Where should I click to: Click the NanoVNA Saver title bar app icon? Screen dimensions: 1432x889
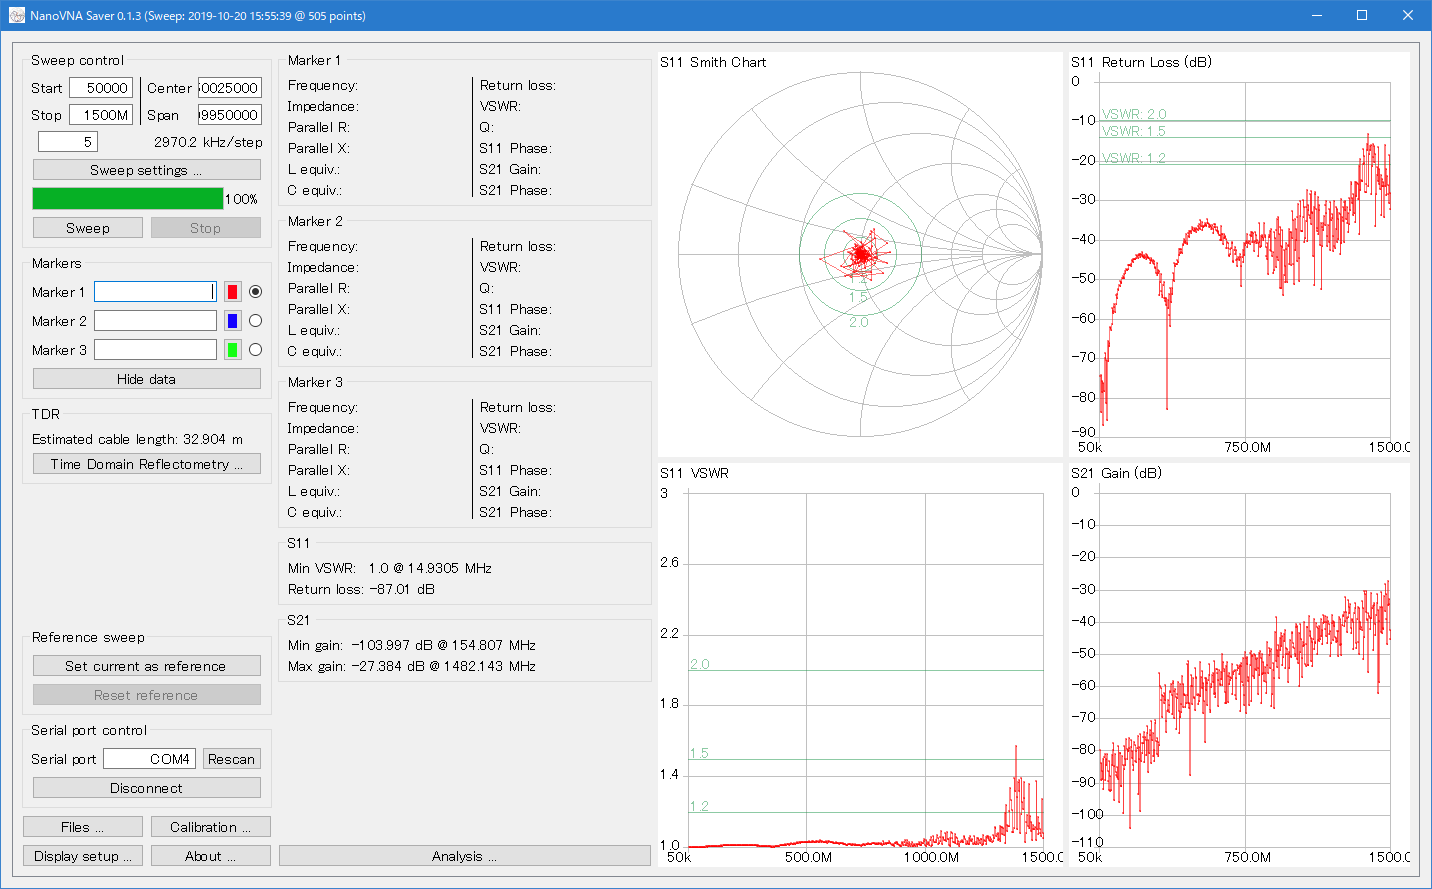point(16,15)
